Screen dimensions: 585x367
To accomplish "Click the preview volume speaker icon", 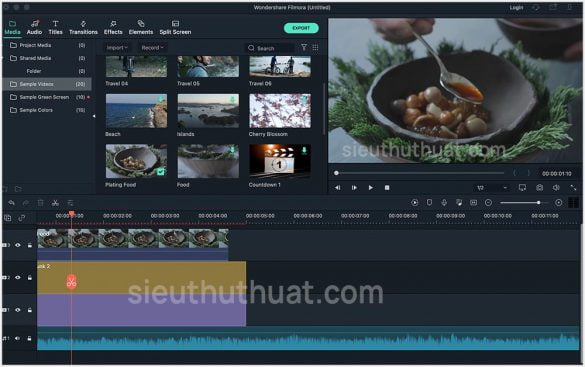I will click(556, 188).
